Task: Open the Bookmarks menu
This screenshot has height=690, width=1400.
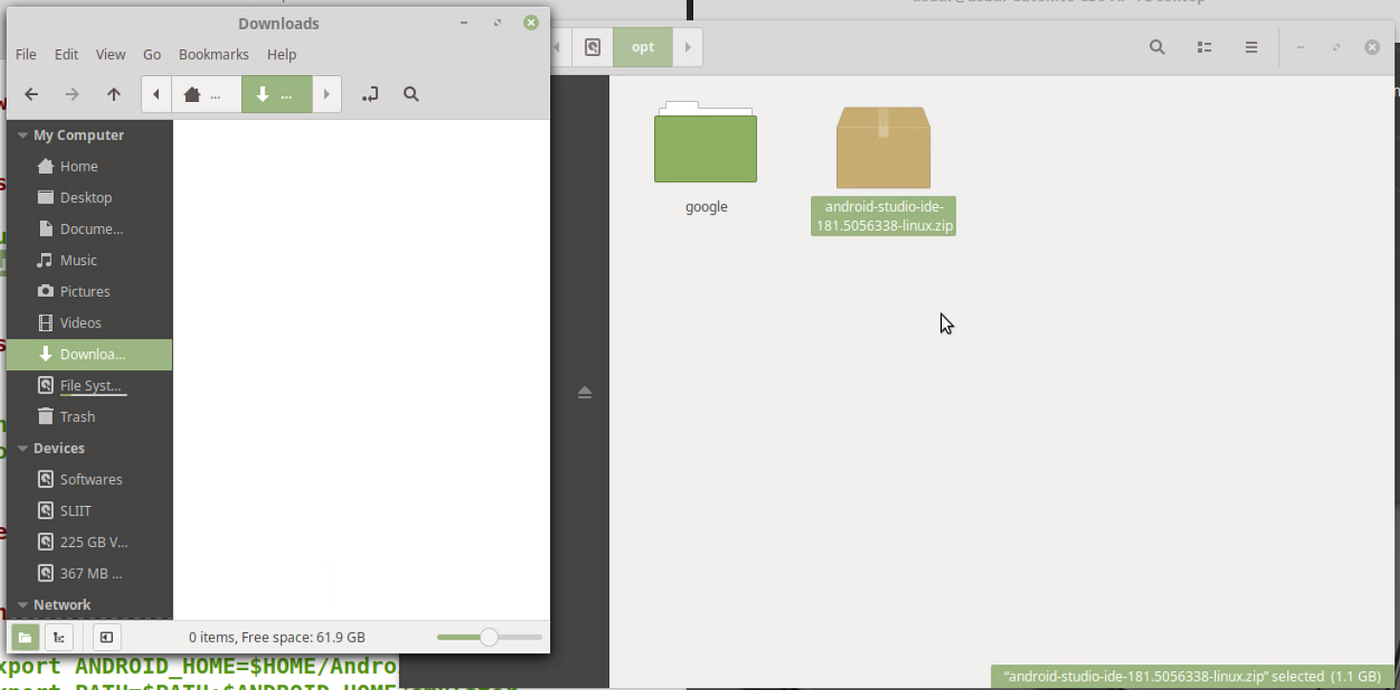Action: point(213,54)
